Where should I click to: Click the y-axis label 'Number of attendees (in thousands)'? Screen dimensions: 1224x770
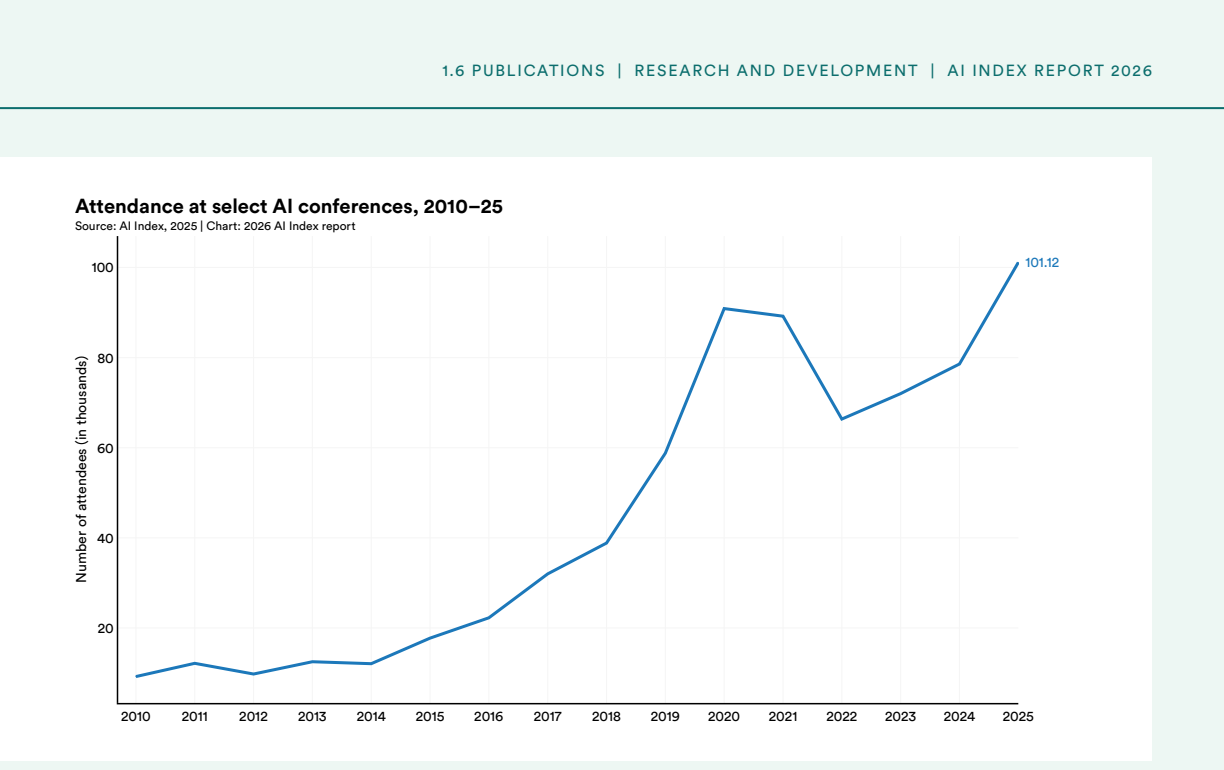tap(82, 469)
